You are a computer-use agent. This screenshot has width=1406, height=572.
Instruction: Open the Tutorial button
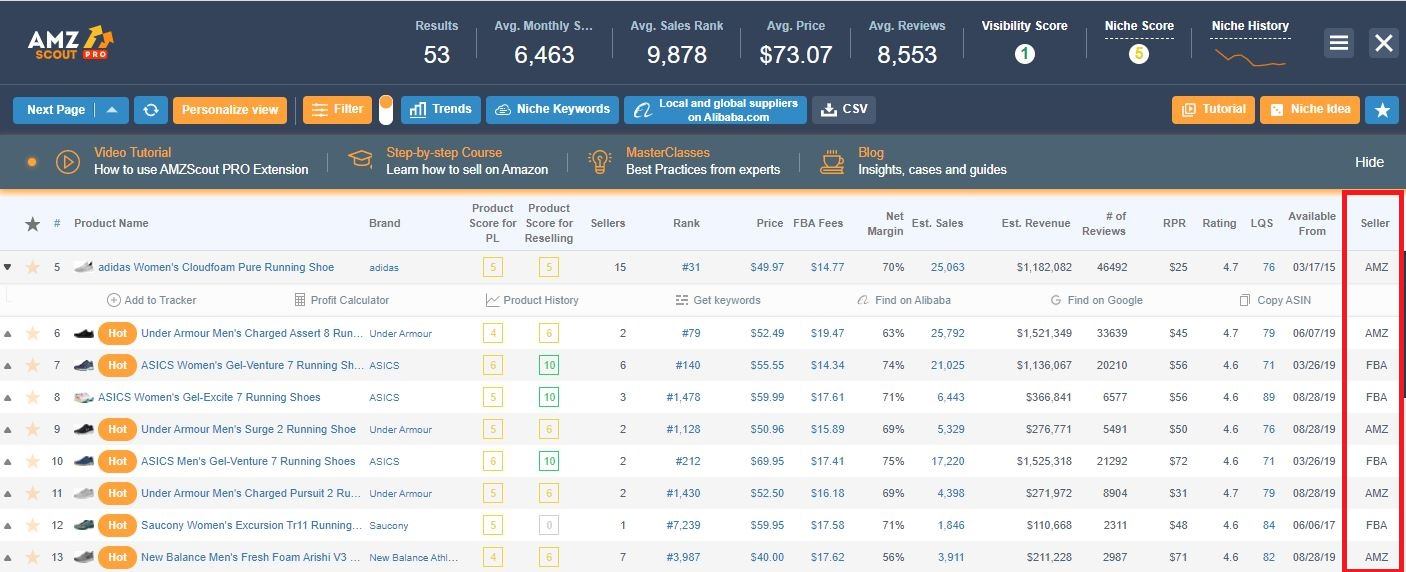[x=1213, y=110]
